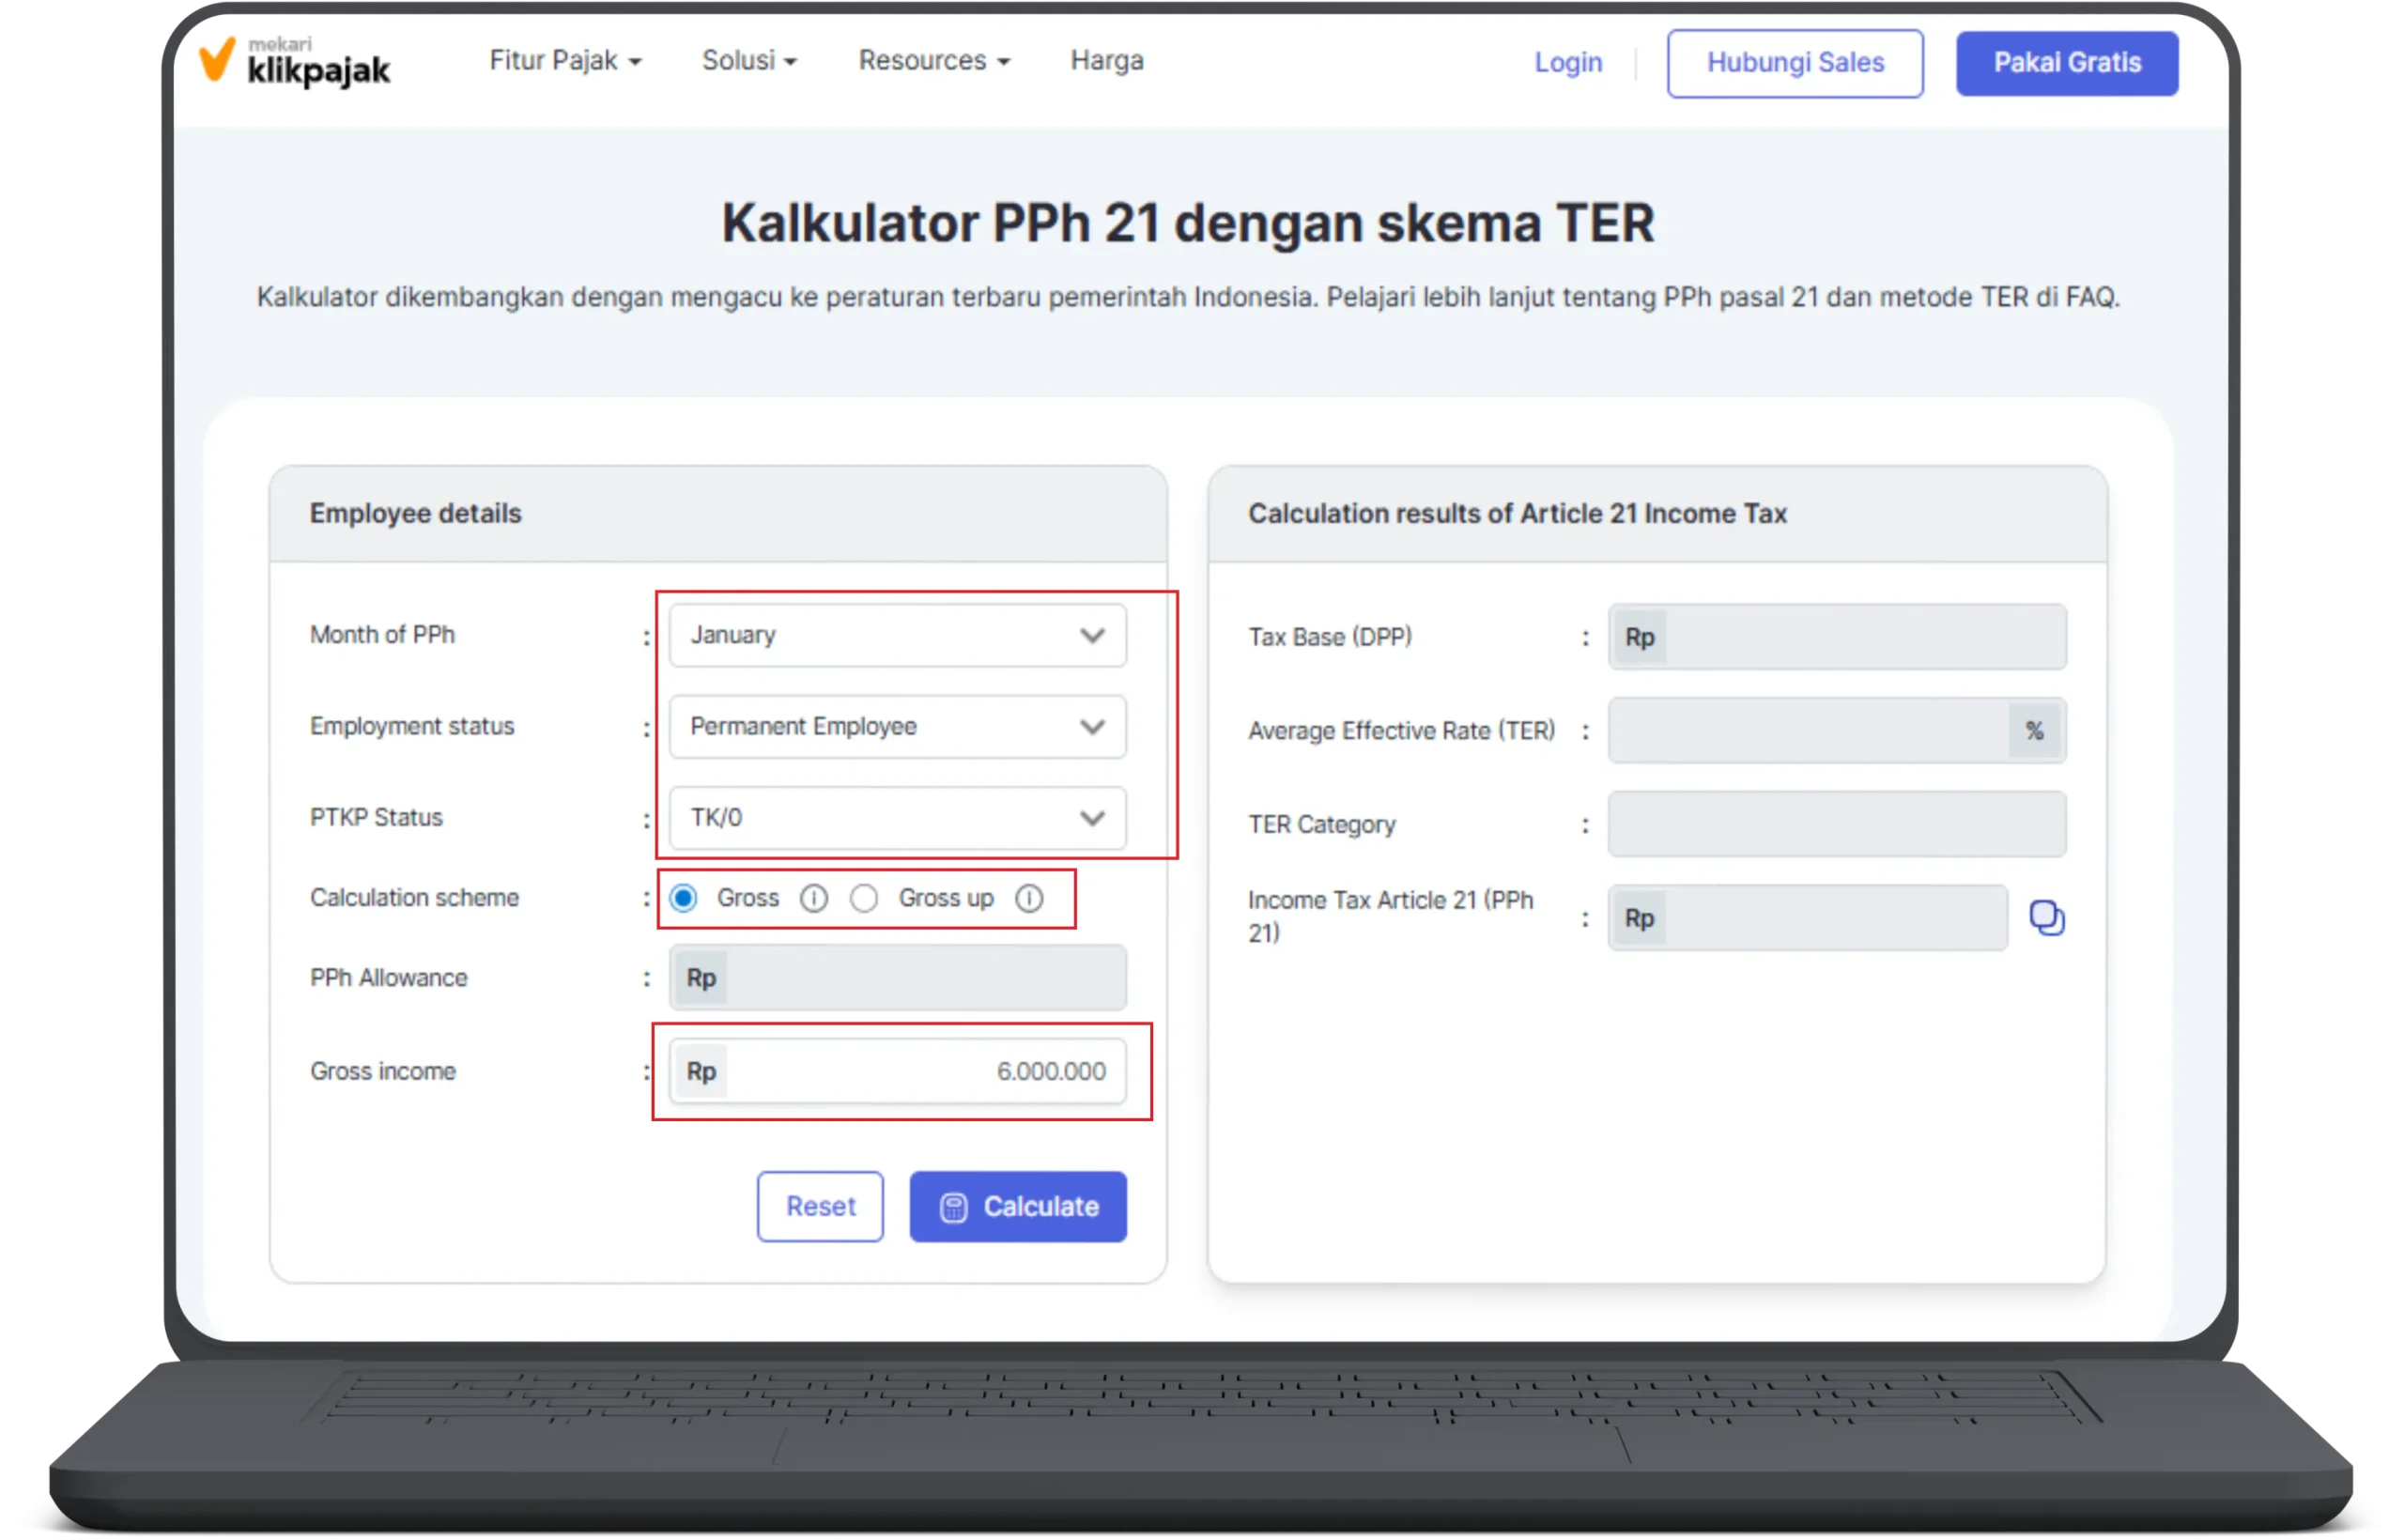Select the Harga menu item
2404x1540 pixels.
pyautogui.click(x=1106, y=60)
